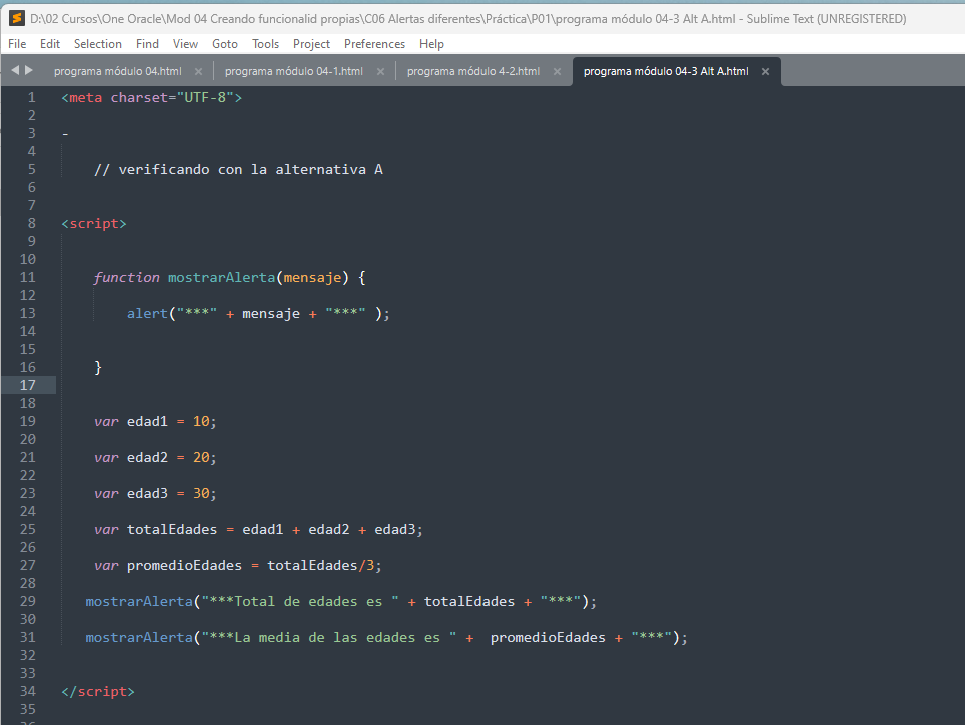Click line number 1 in the gutter
The image size is (965, 725).
point(32,97)
